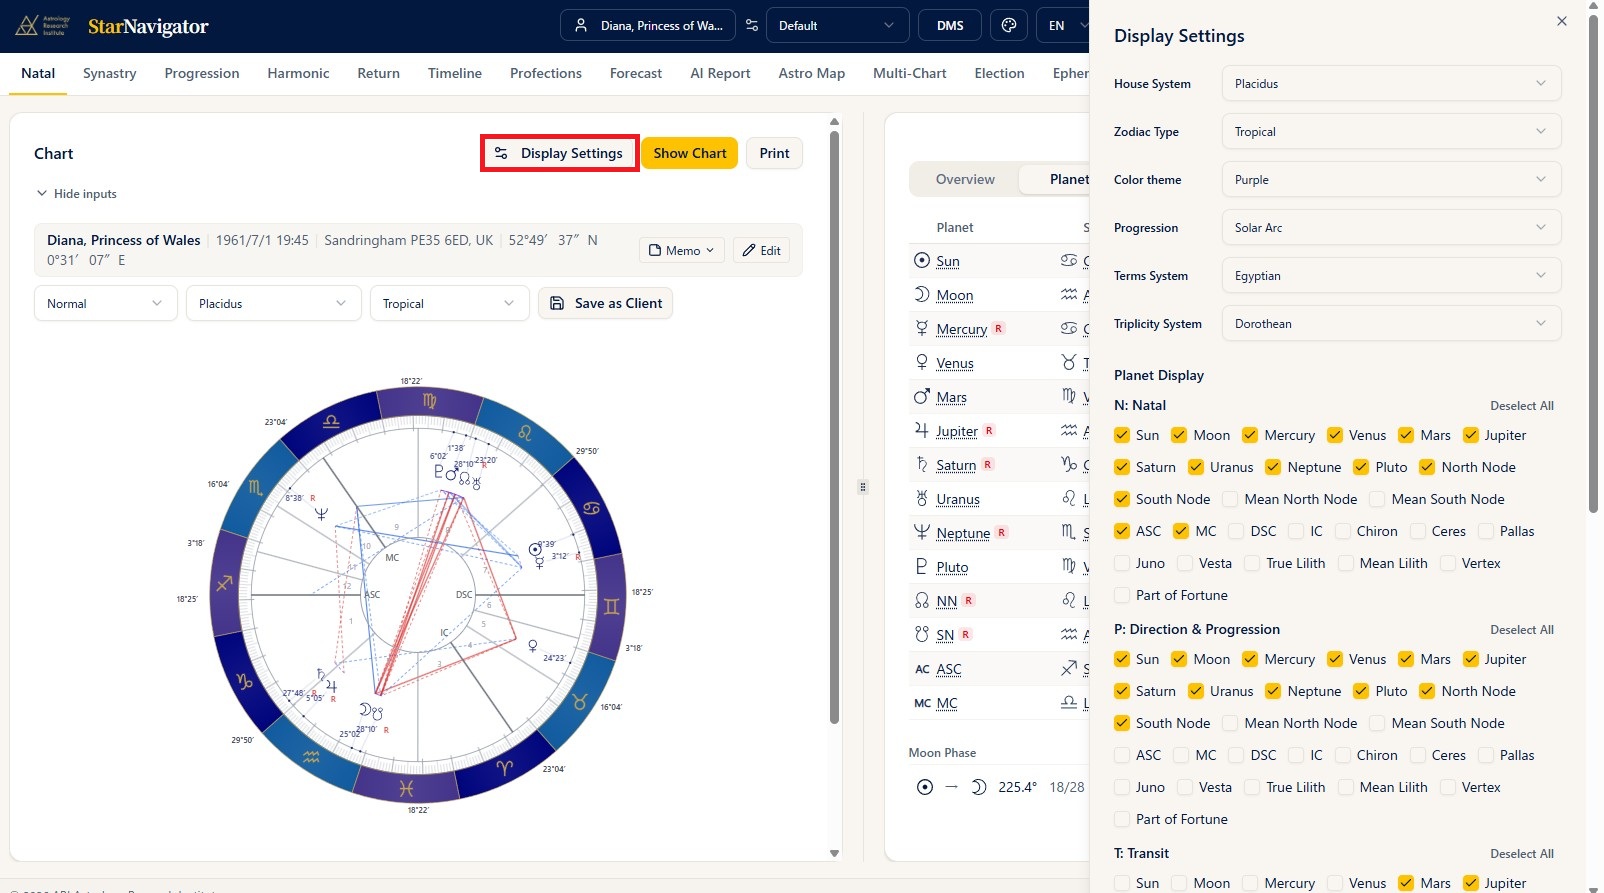Open the Diana, Princess of Wales profile selector
This screenshot has height=893, width=1604.
[x=648, y=26]
